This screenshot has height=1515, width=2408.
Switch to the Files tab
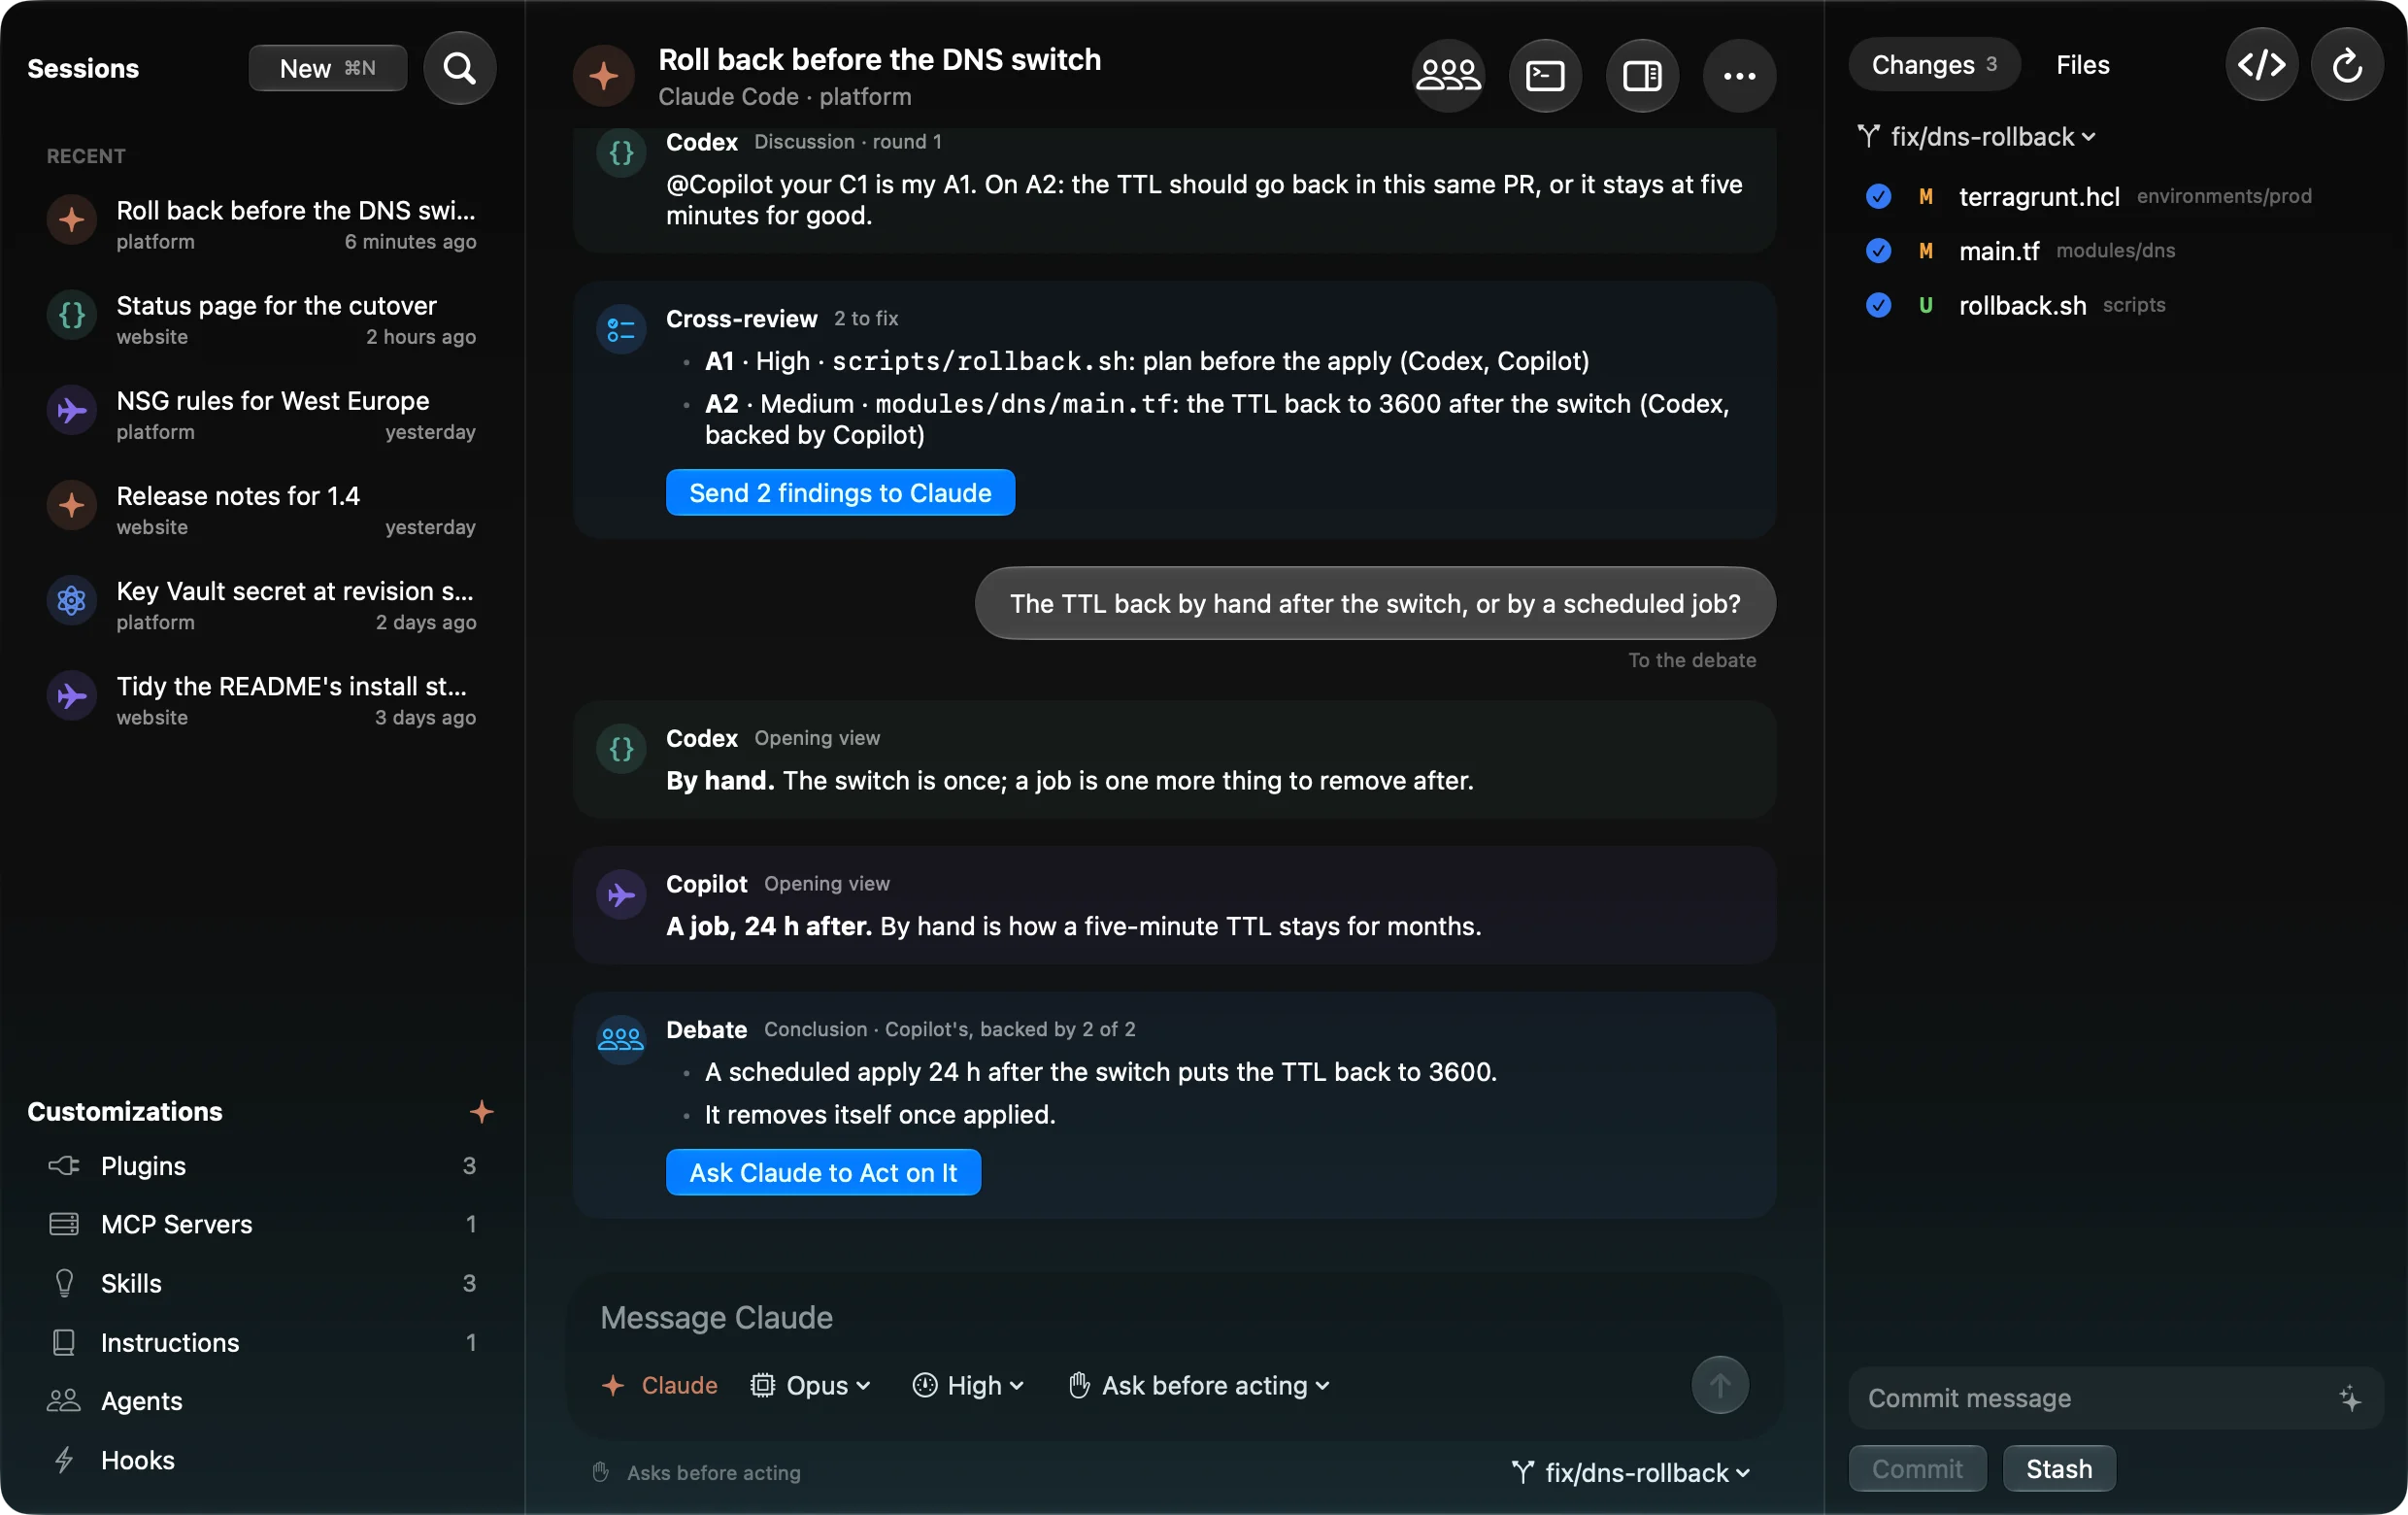[x=2082, y=65]
